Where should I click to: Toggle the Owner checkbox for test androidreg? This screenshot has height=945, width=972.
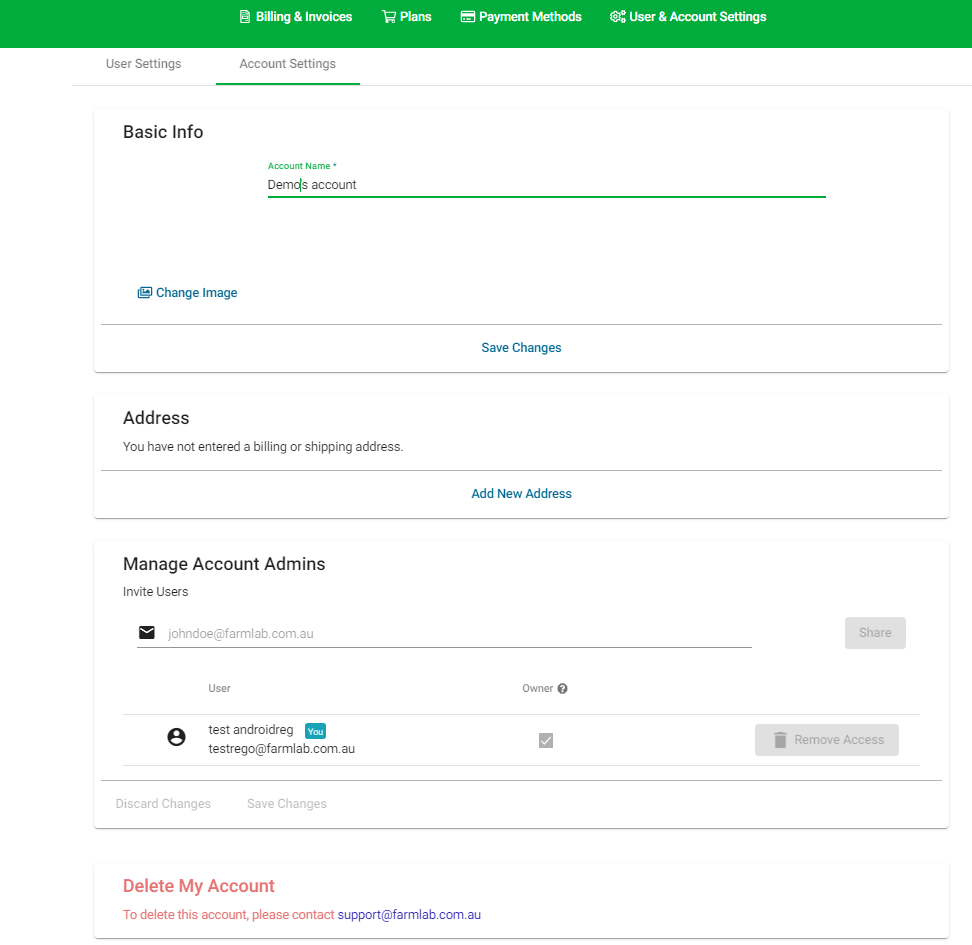click(x=546, y=740)
